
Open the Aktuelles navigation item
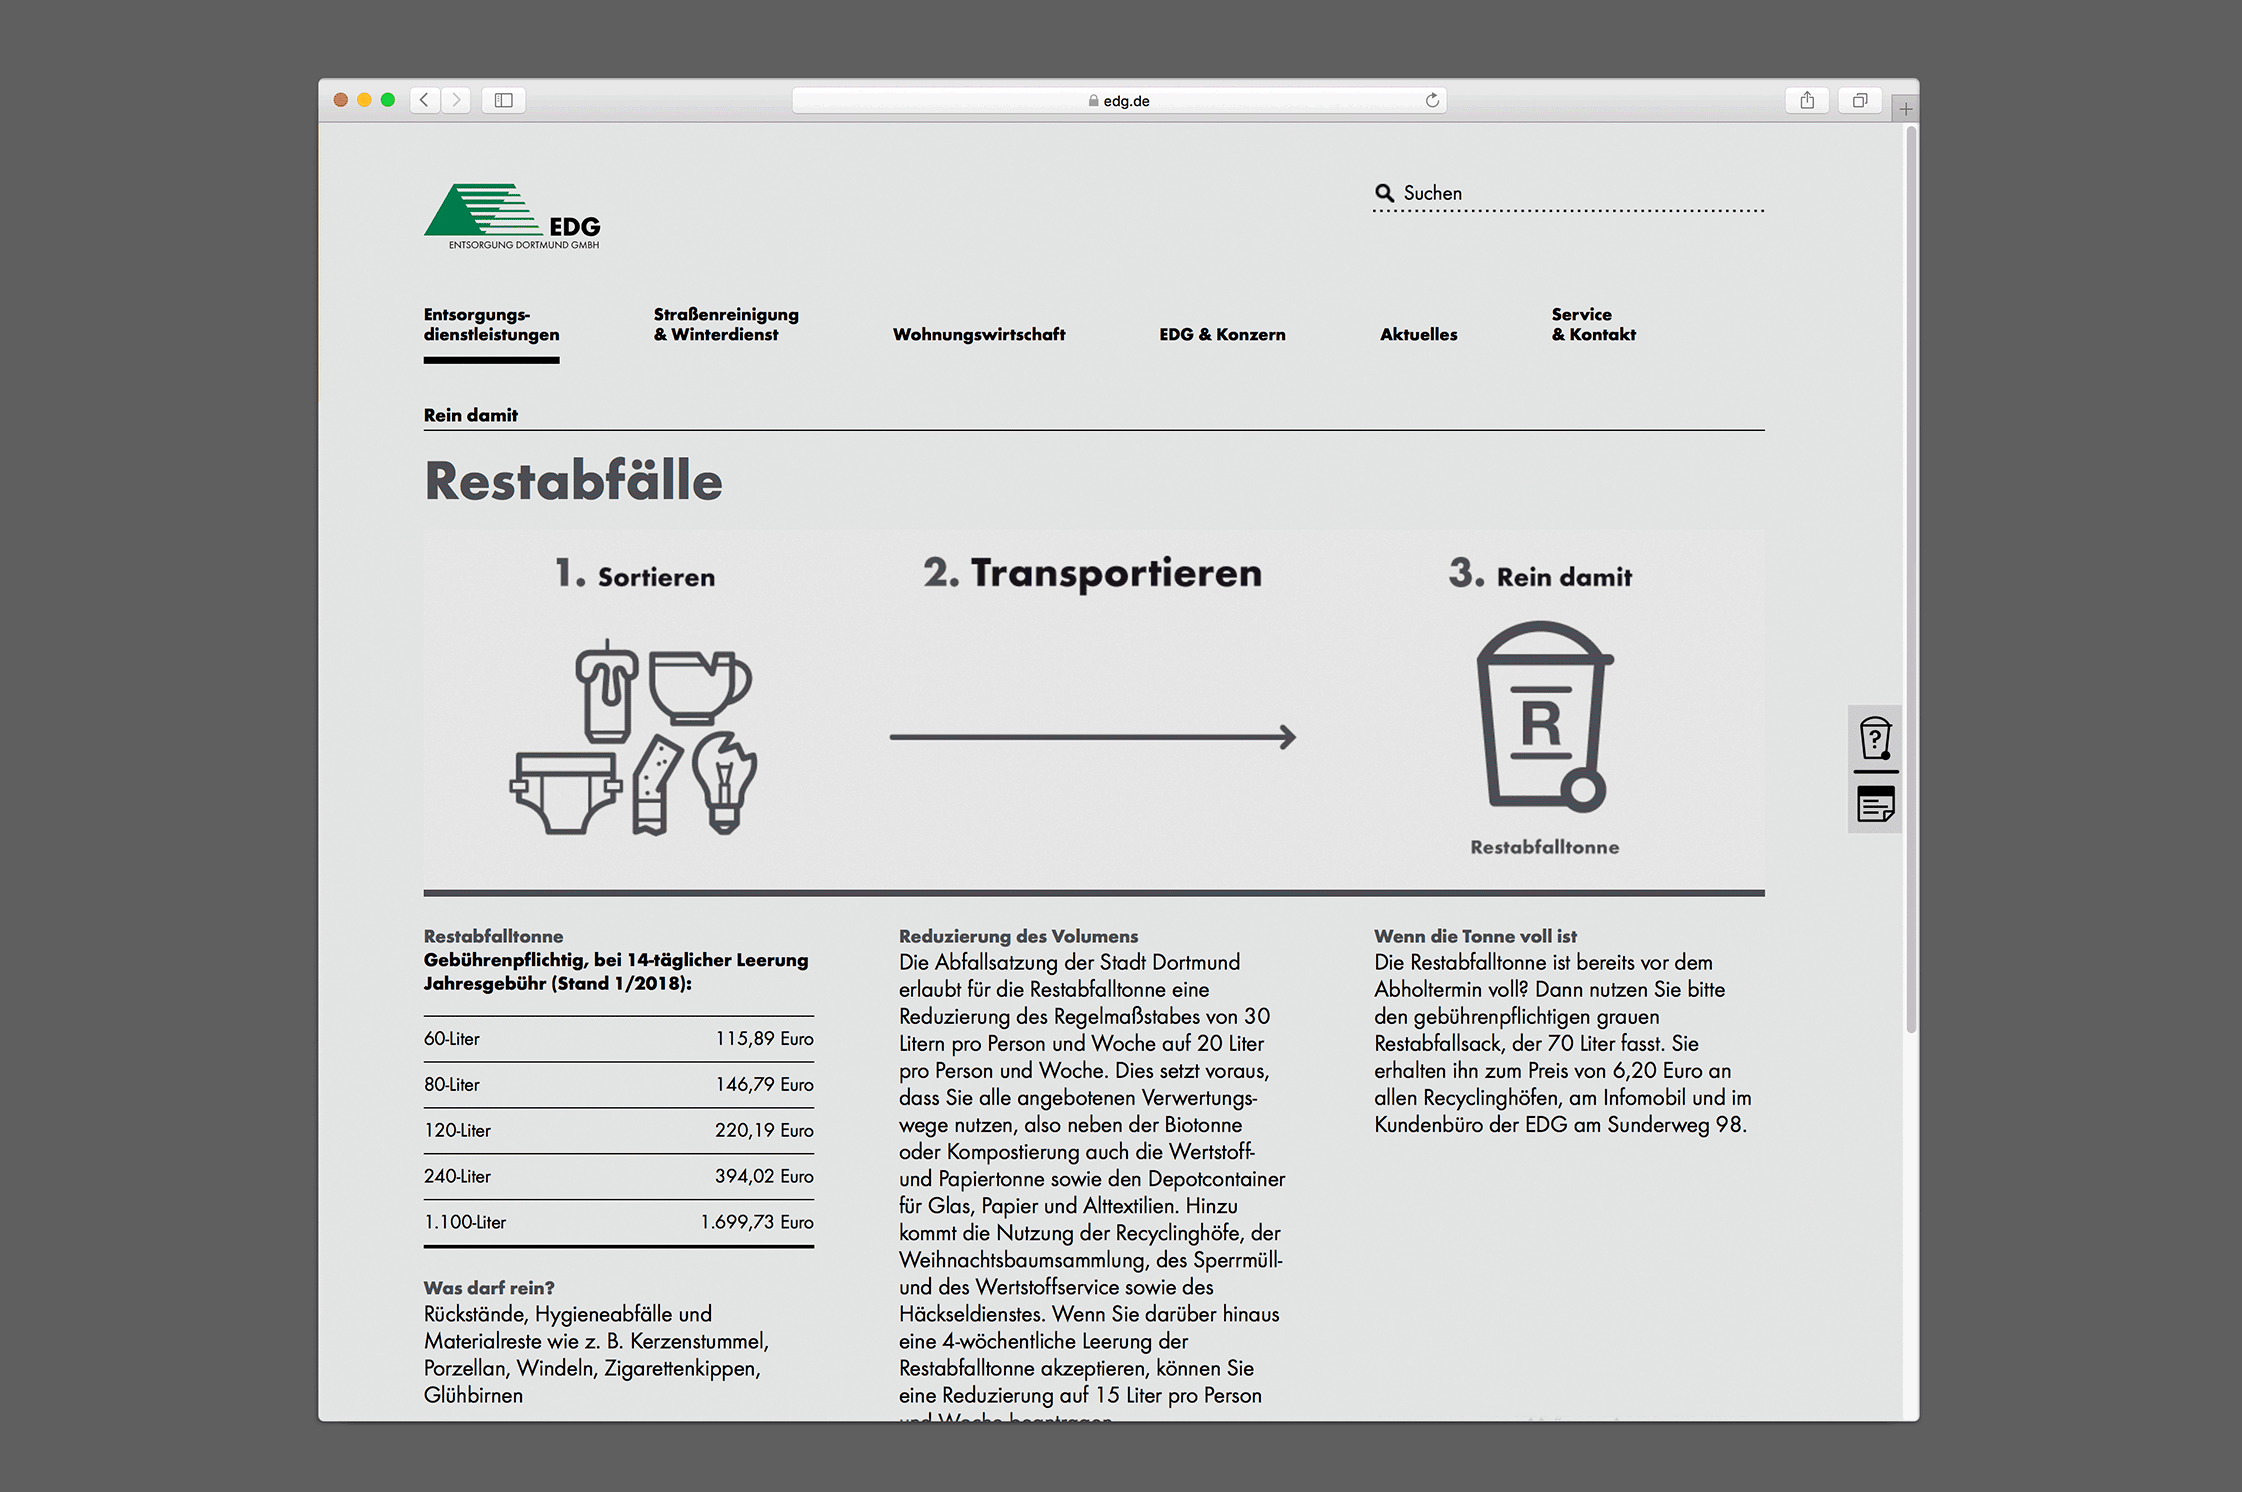pos(1418,334)
